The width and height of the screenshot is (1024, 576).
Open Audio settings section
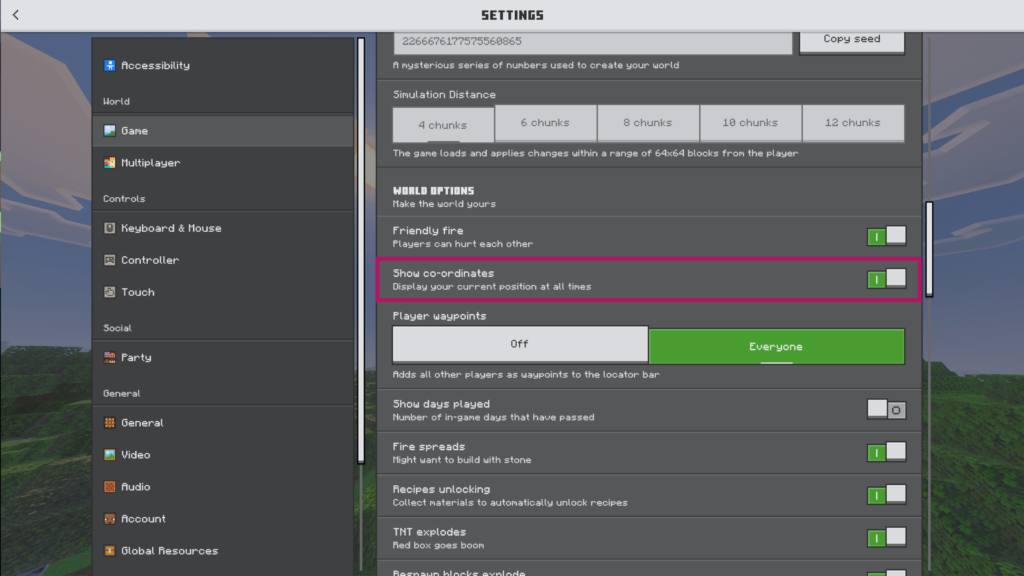click(x=223, y=487)
